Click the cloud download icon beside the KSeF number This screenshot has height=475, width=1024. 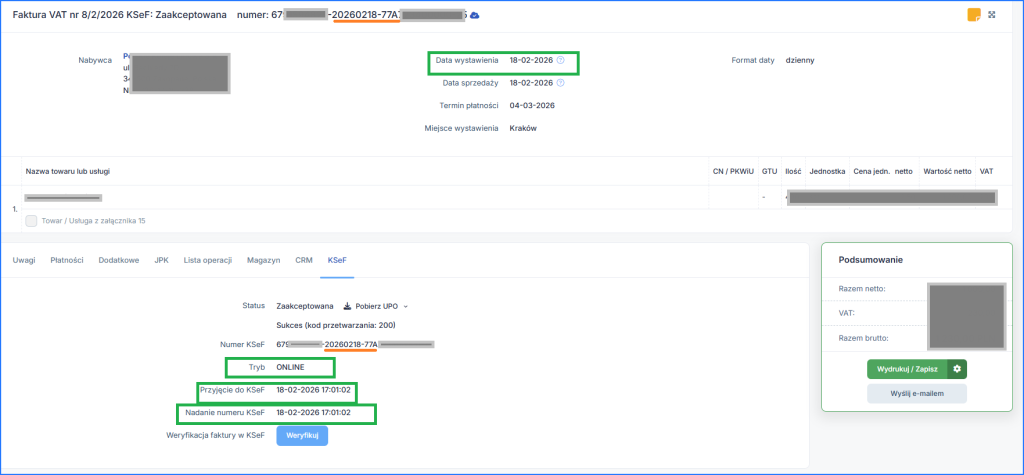pos(474,15)
